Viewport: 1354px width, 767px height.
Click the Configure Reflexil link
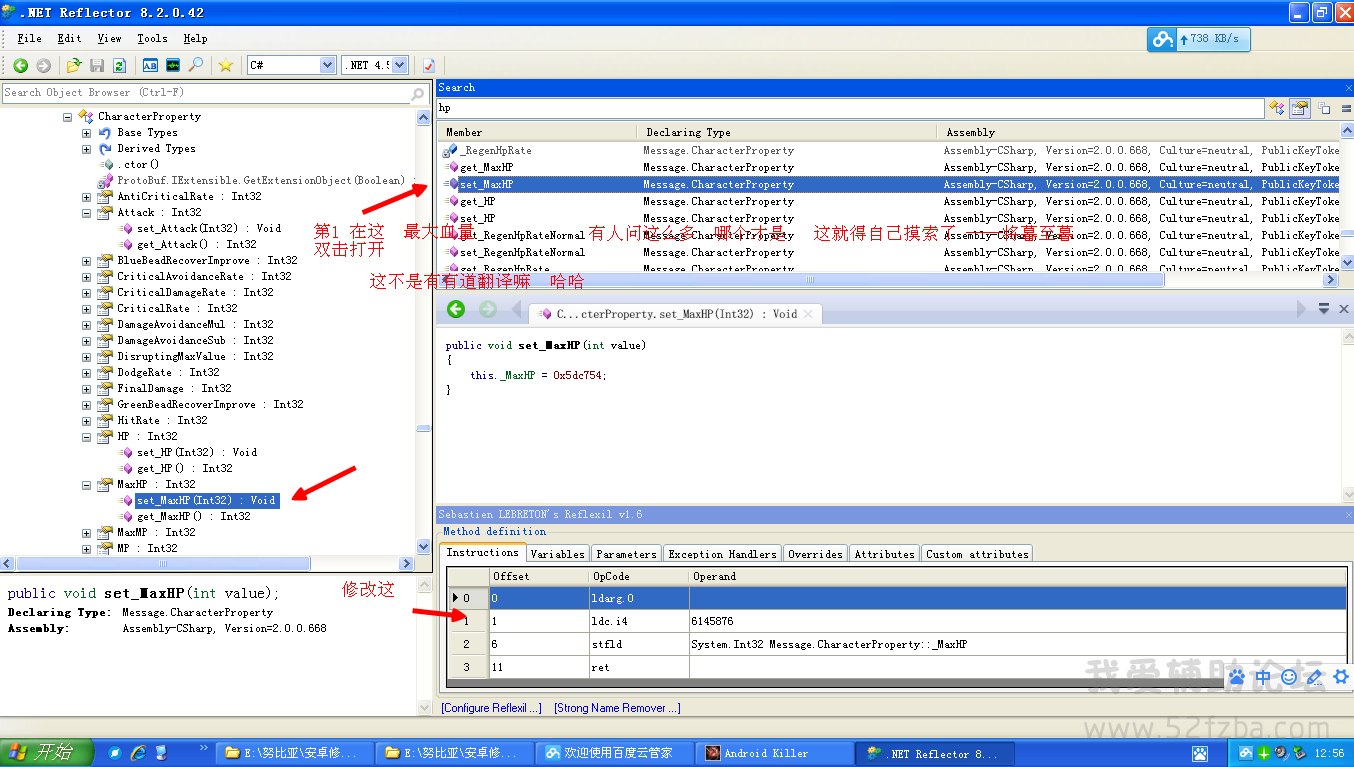pyautogui.click(x=491, y=708)
